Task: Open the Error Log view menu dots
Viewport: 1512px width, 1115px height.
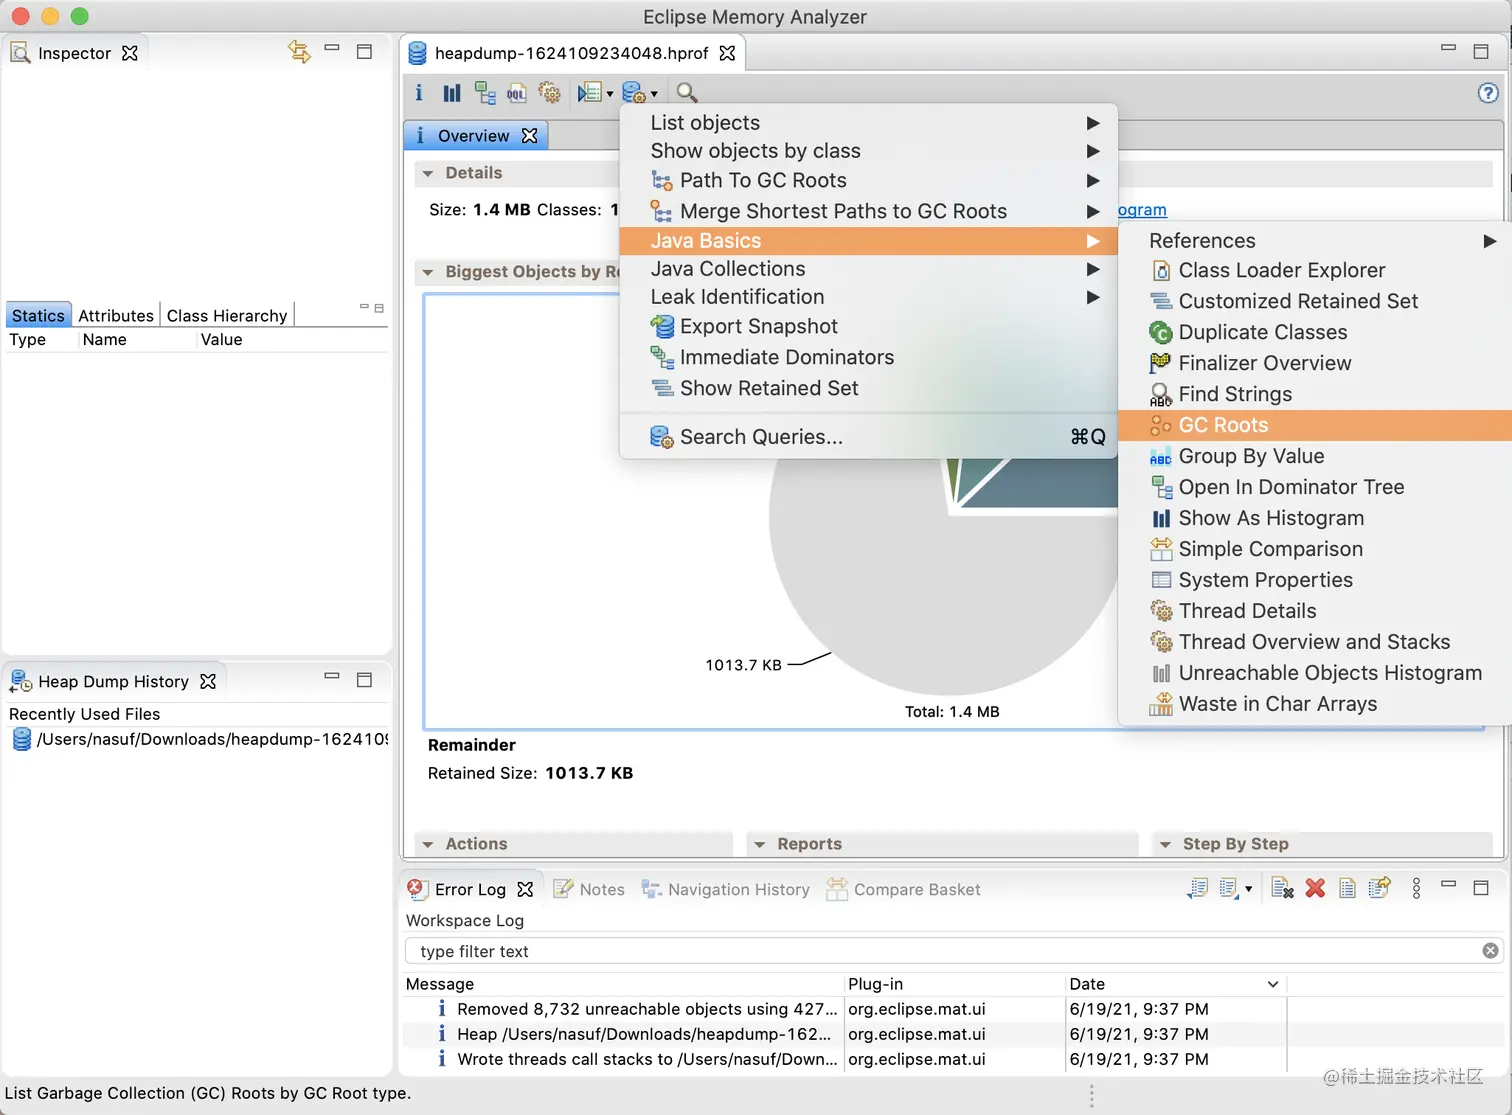Action: [x=1416, y=888]
